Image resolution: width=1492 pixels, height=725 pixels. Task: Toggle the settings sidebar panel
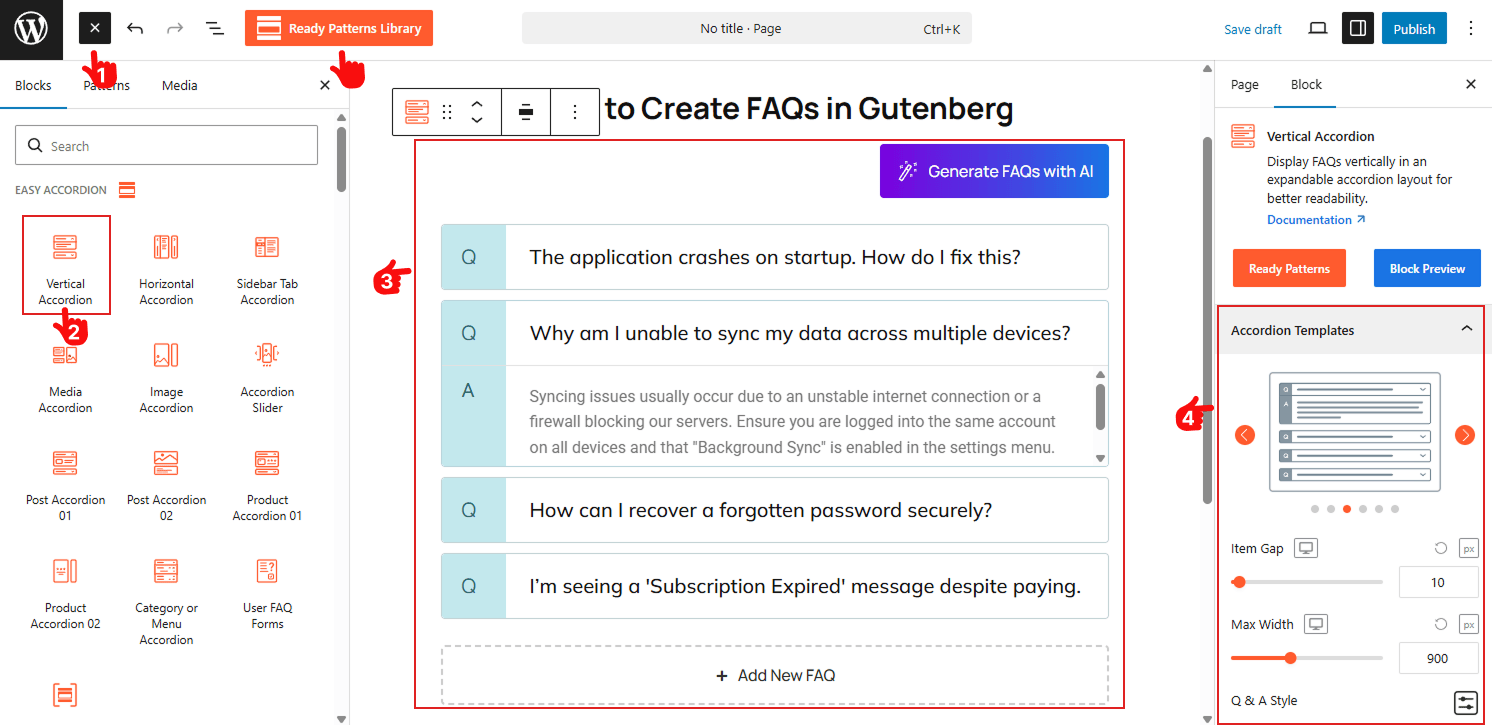(1358, 28)
